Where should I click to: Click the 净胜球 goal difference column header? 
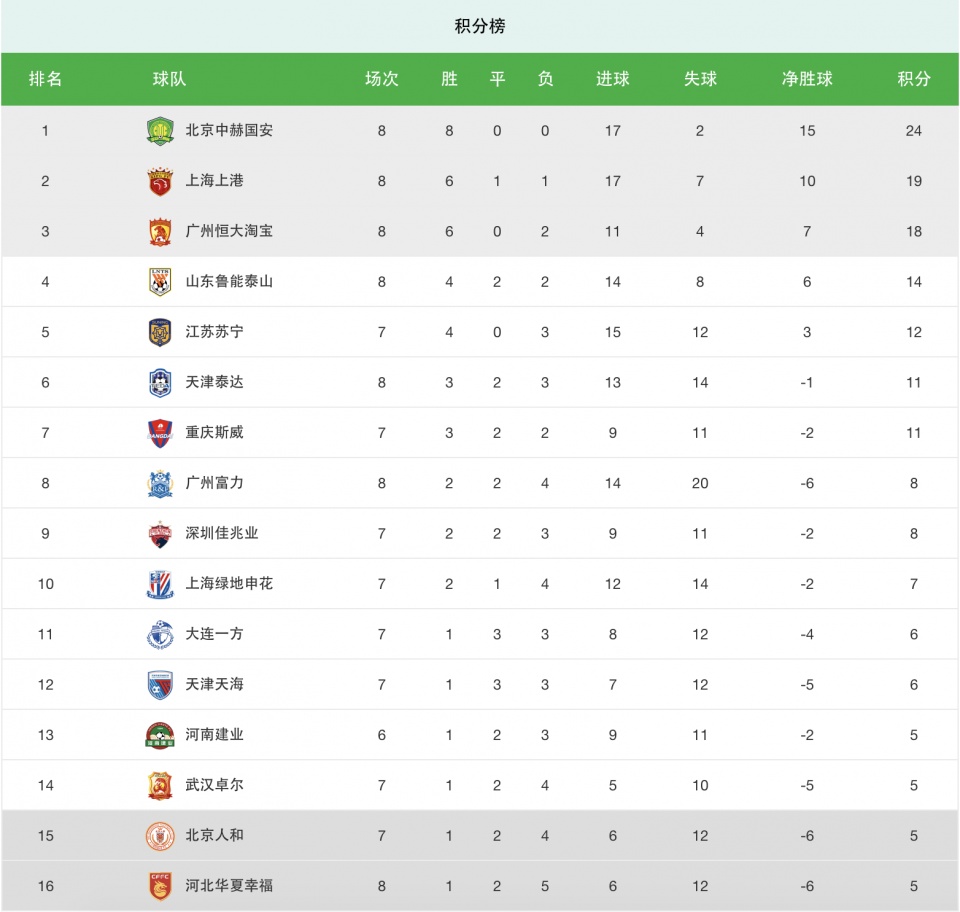[x=807, y=79]
